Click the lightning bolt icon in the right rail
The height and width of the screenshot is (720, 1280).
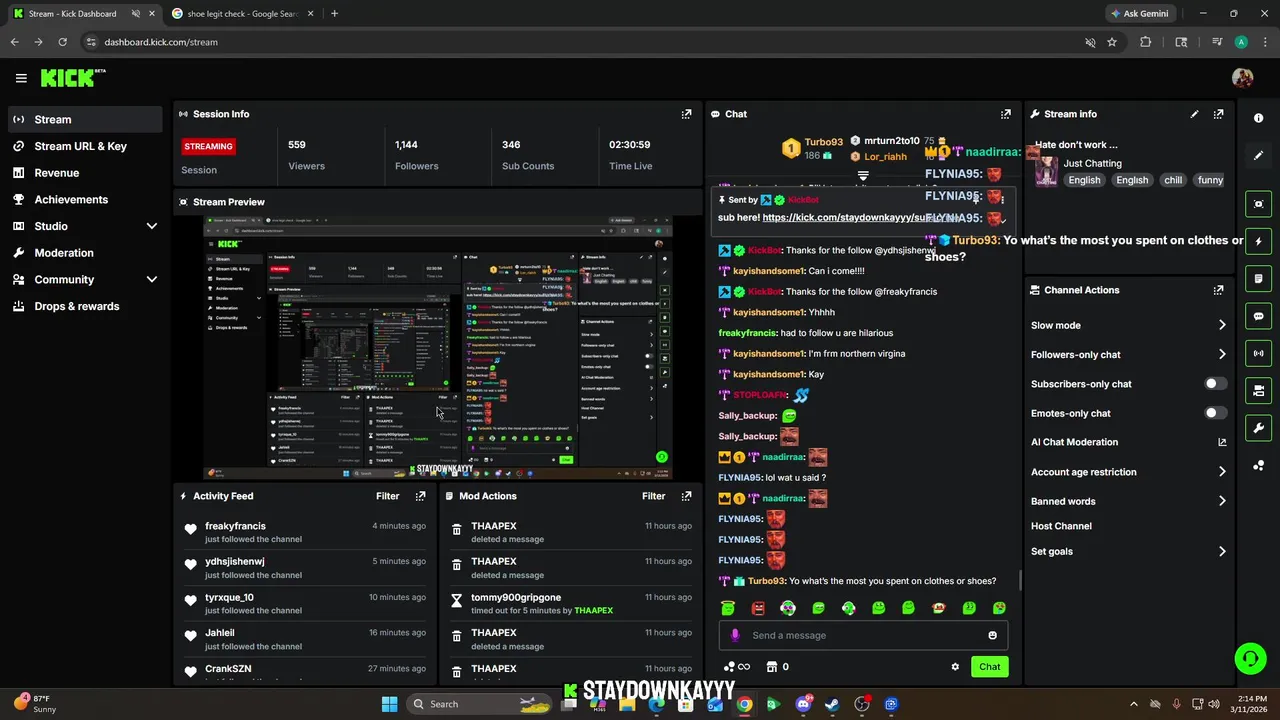click(1258, 241)
